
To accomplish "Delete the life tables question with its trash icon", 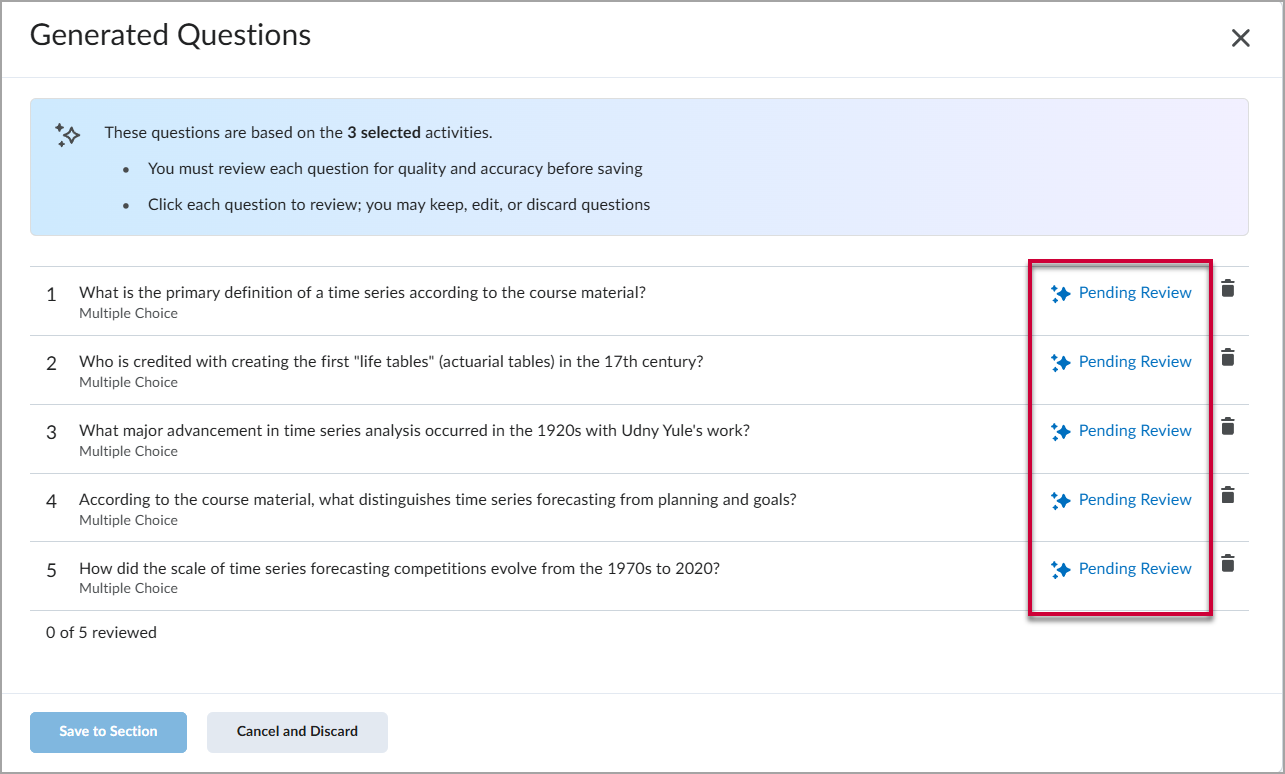I will [1228, 358].
